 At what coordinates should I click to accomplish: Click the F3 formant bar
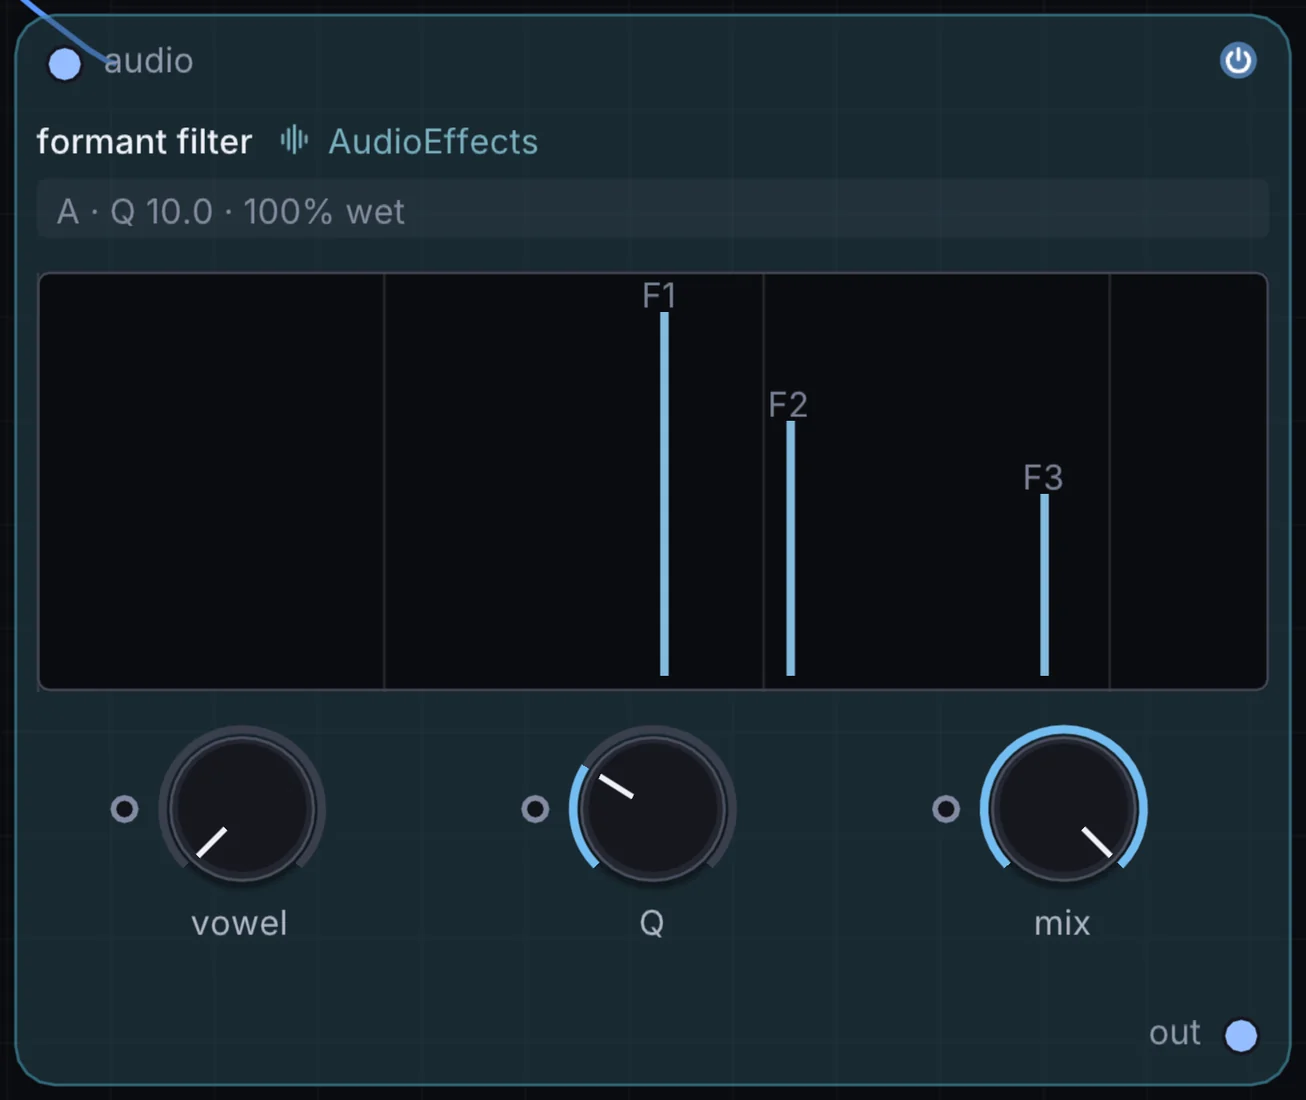click(1045, 585)
